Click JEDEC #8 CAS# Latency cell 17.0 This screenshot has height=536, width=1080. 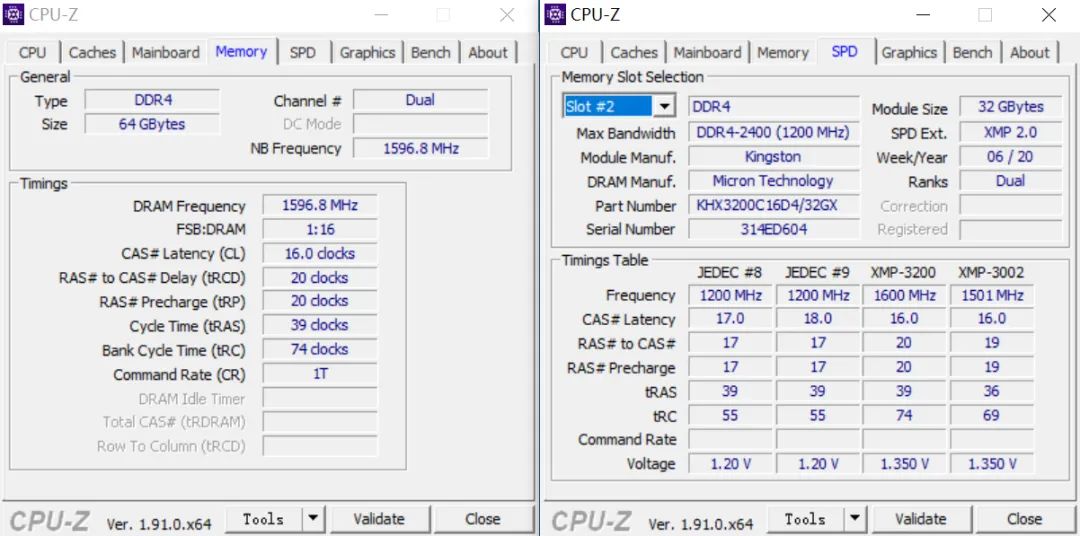(x=730, y=319)
